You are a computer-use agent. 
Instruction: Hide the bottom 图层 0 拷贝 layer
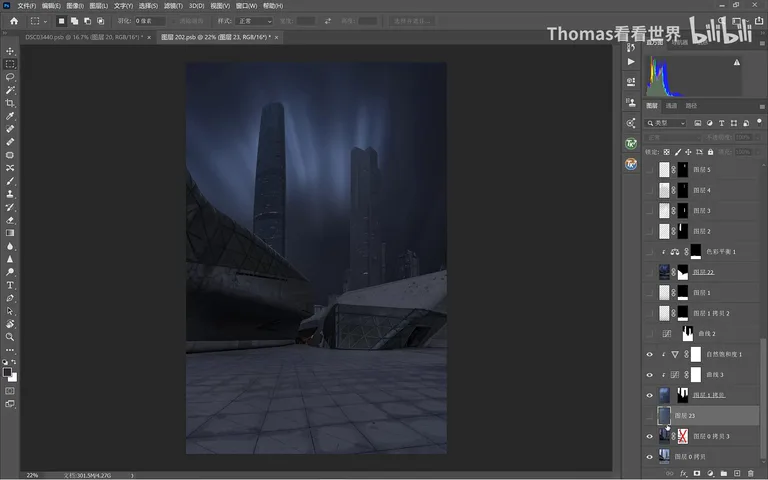coord(649,457)
